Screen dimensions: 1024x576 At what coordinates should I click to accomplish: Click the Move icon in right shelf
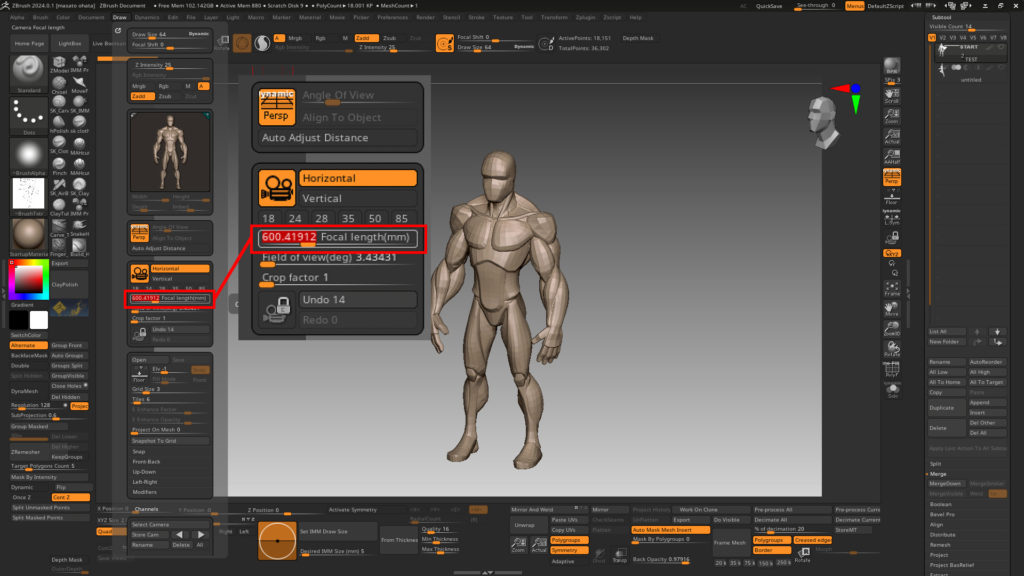click(892, 308)
